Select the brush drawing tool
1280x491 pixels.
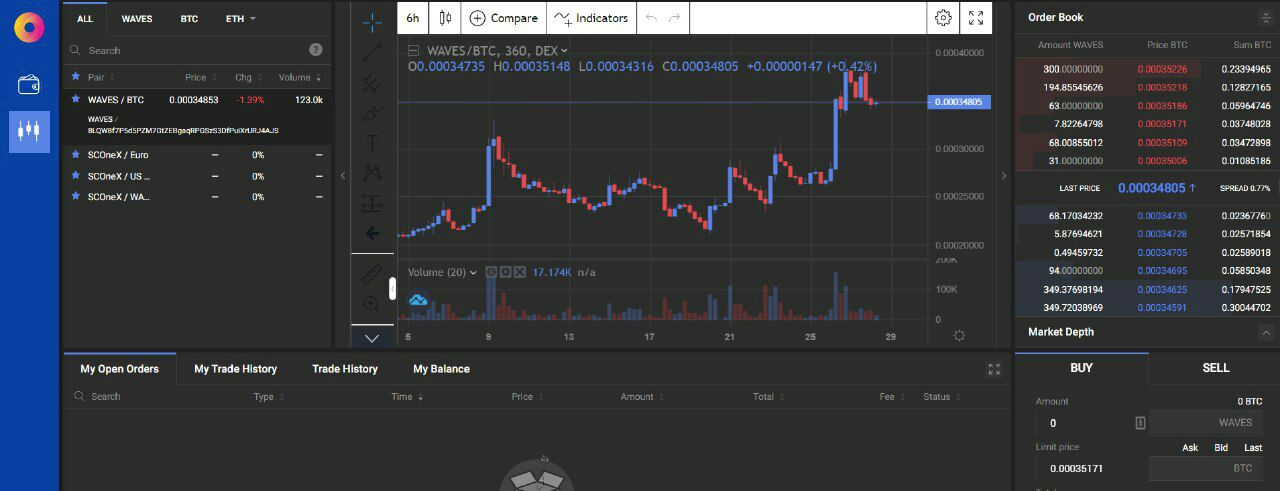pos(372,113)
